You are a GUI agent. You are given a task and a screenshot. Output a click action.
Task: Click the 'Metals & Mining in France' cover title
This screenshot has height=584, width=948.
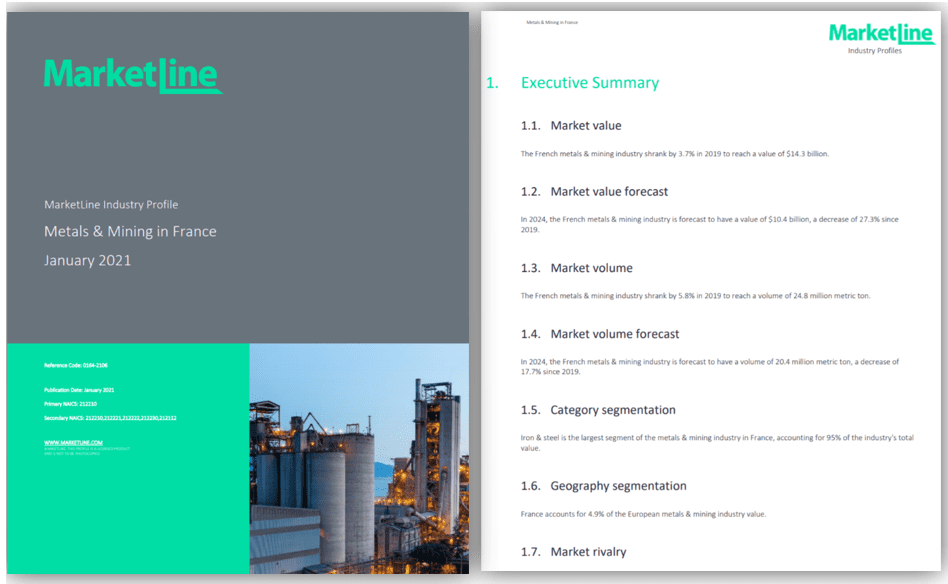130,232
